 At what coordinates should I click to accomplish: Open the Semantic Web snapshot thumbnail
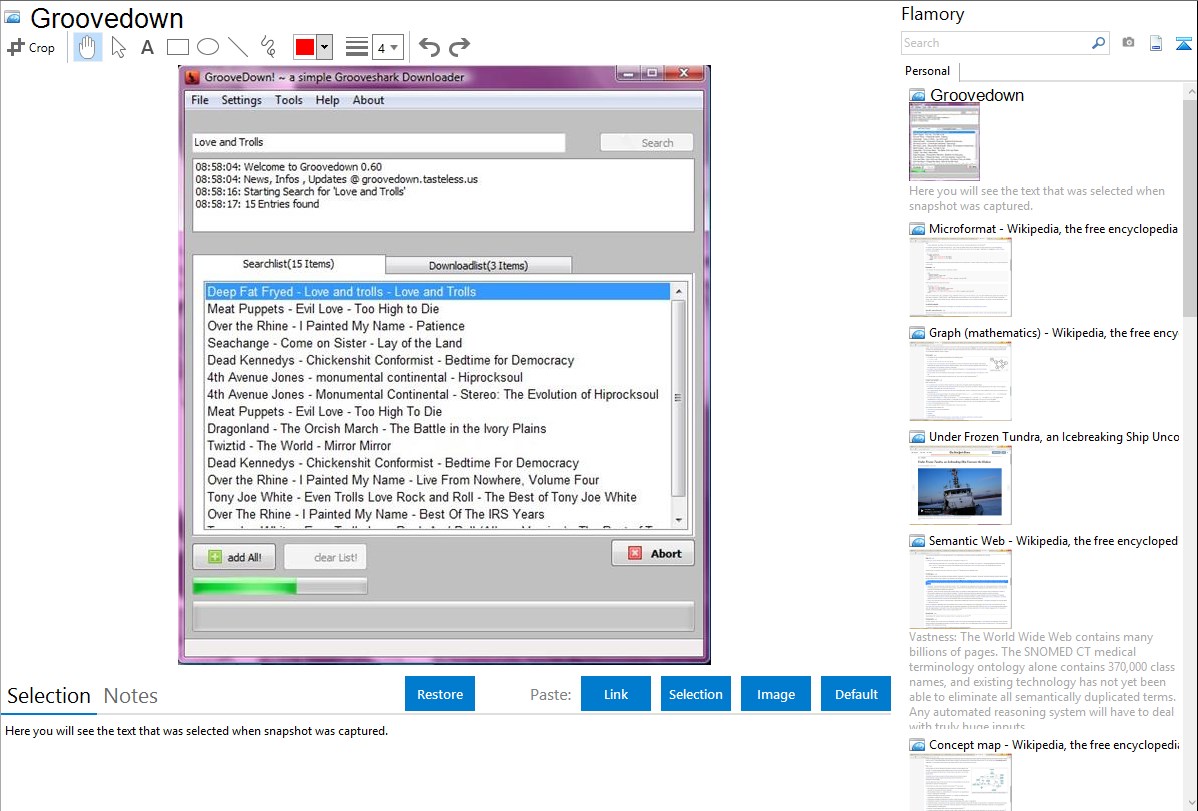coord(960,589)
